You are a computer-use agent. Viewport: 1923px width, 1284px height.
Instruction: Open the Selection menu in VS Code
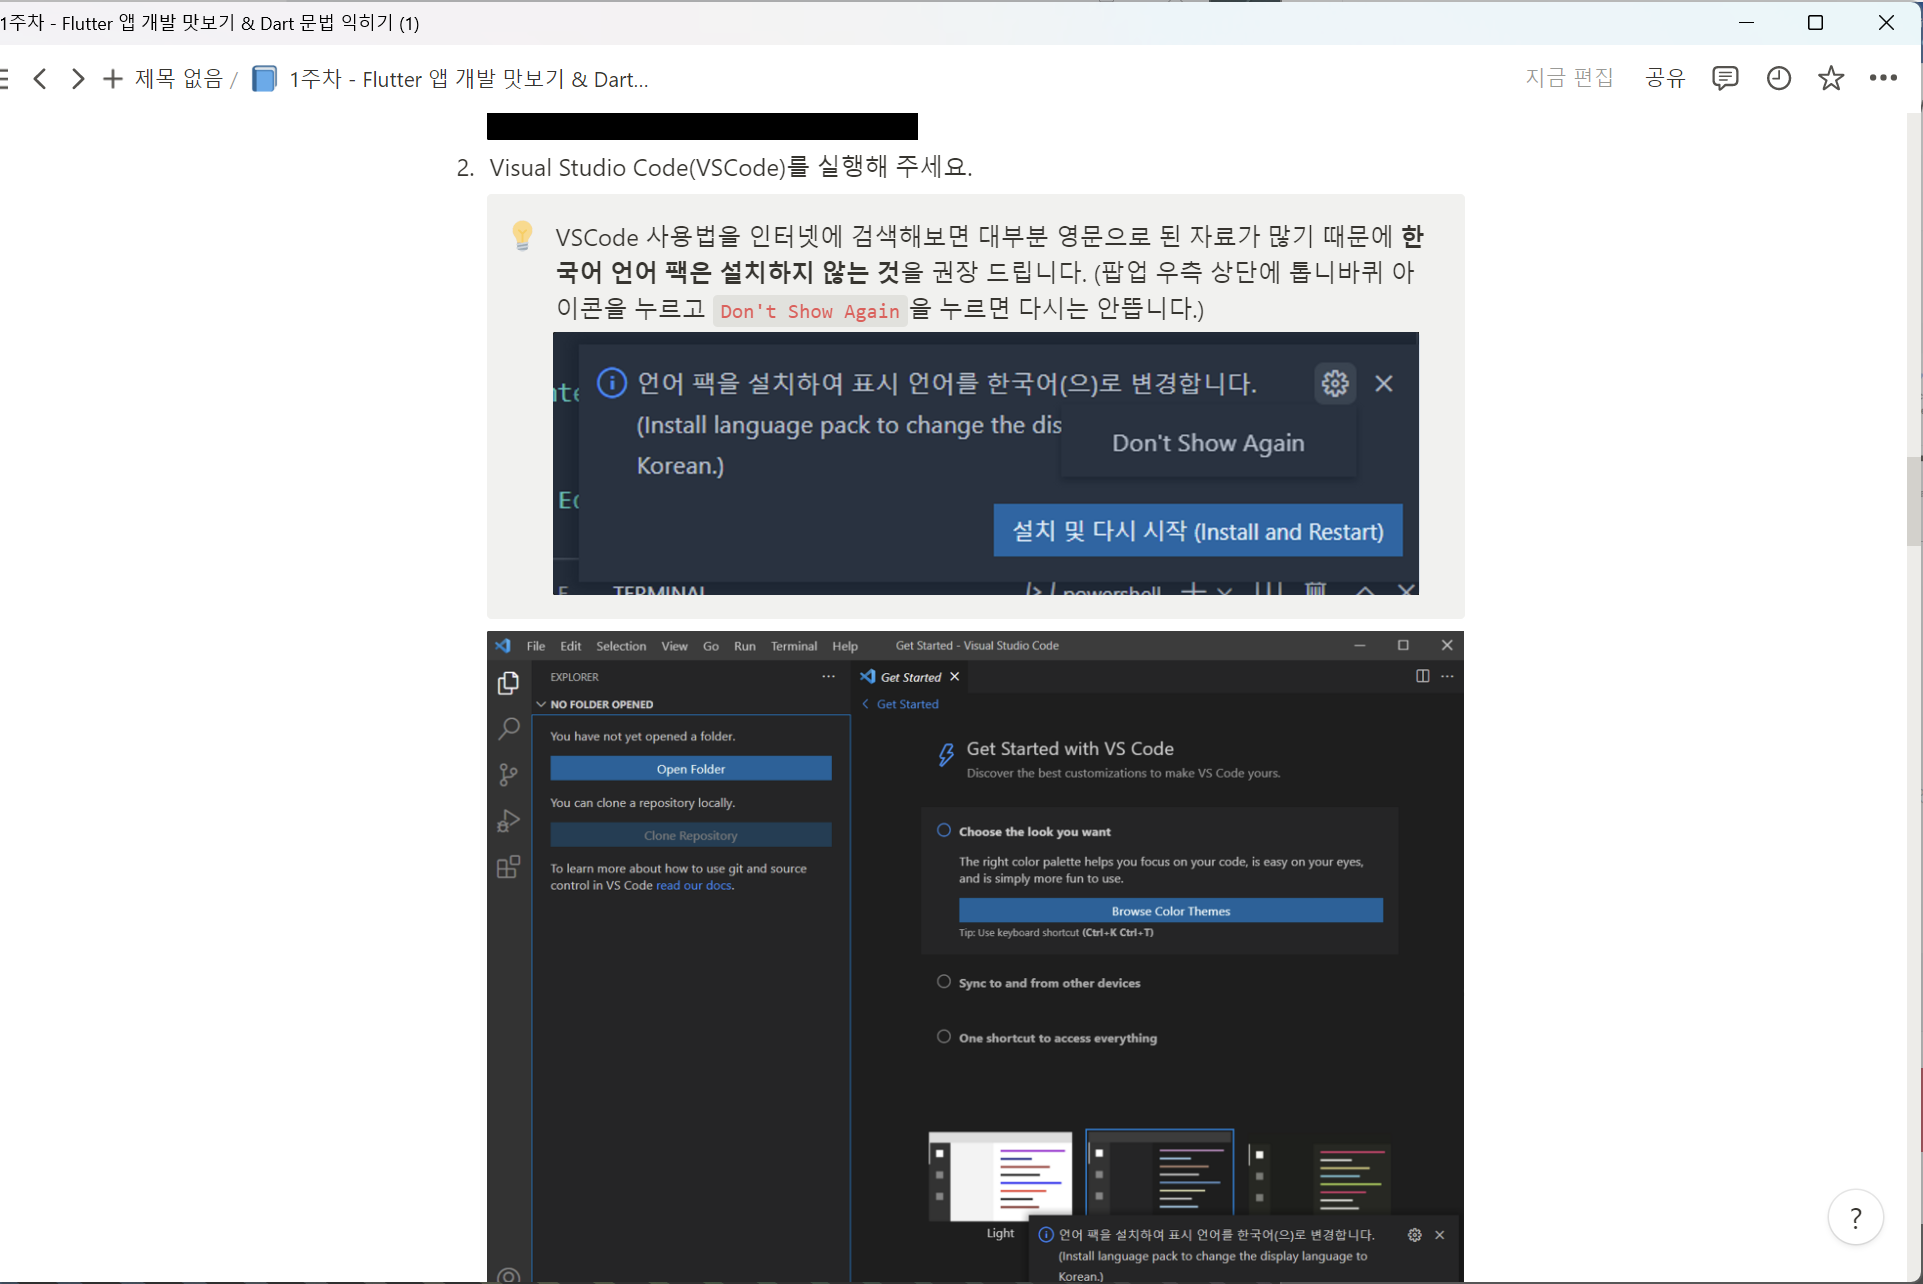[621, 646]
